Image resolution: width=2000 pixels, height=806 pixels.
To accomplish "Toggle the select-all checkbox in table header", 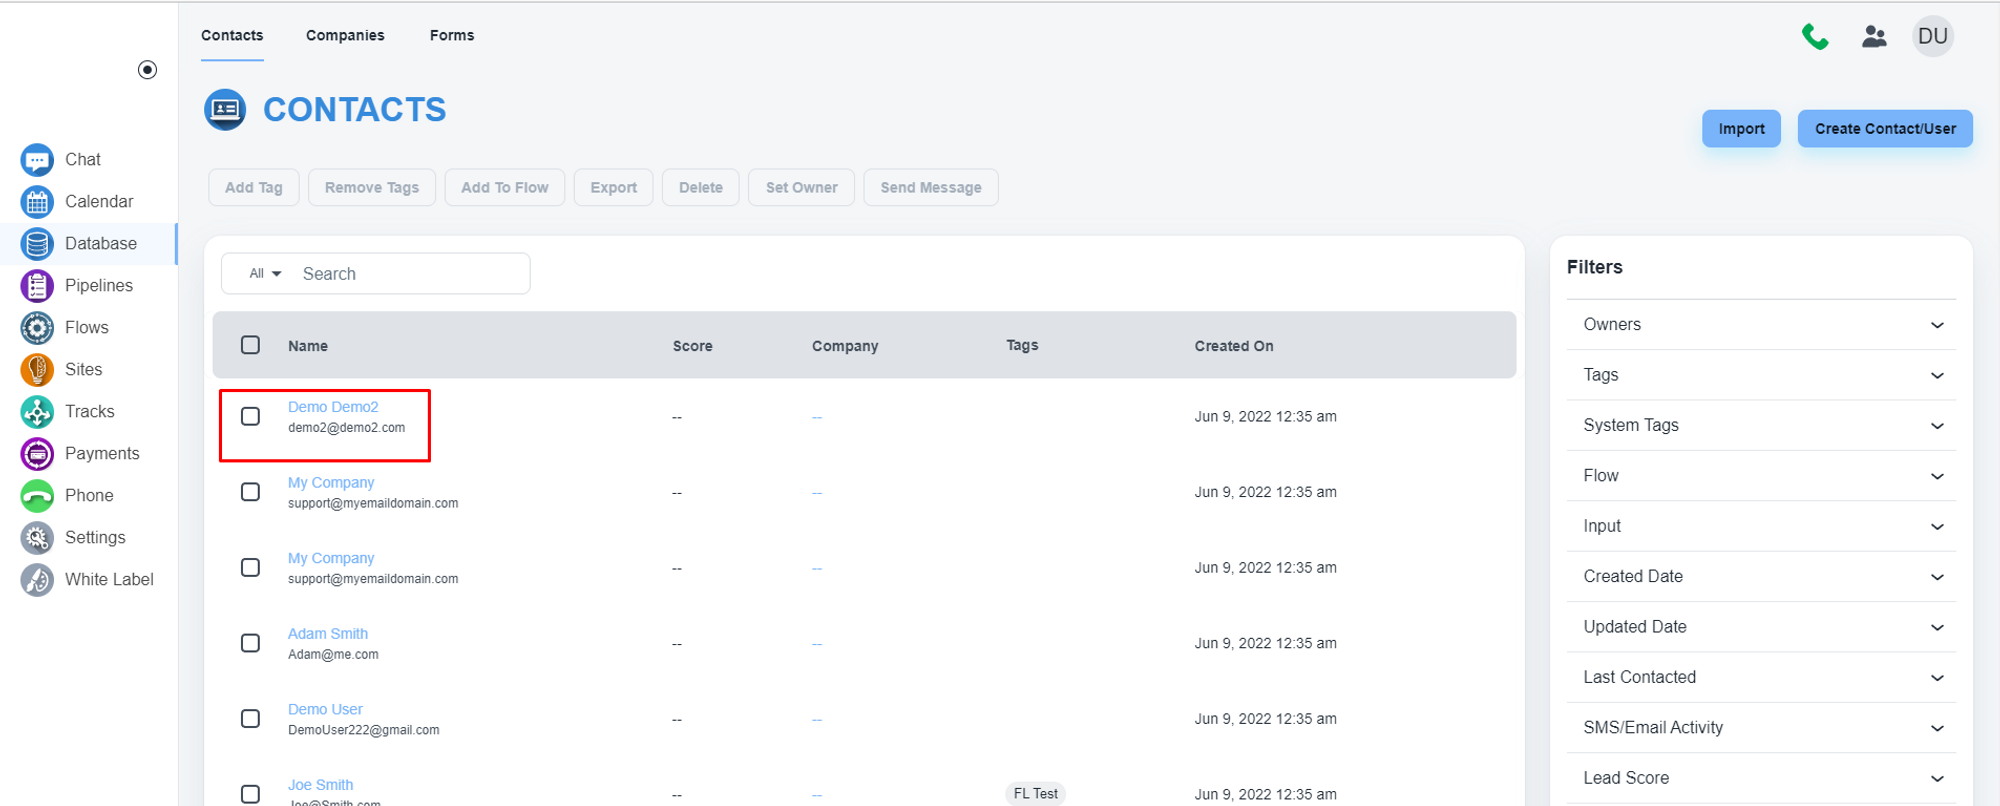I will click(x=250, y=345).
